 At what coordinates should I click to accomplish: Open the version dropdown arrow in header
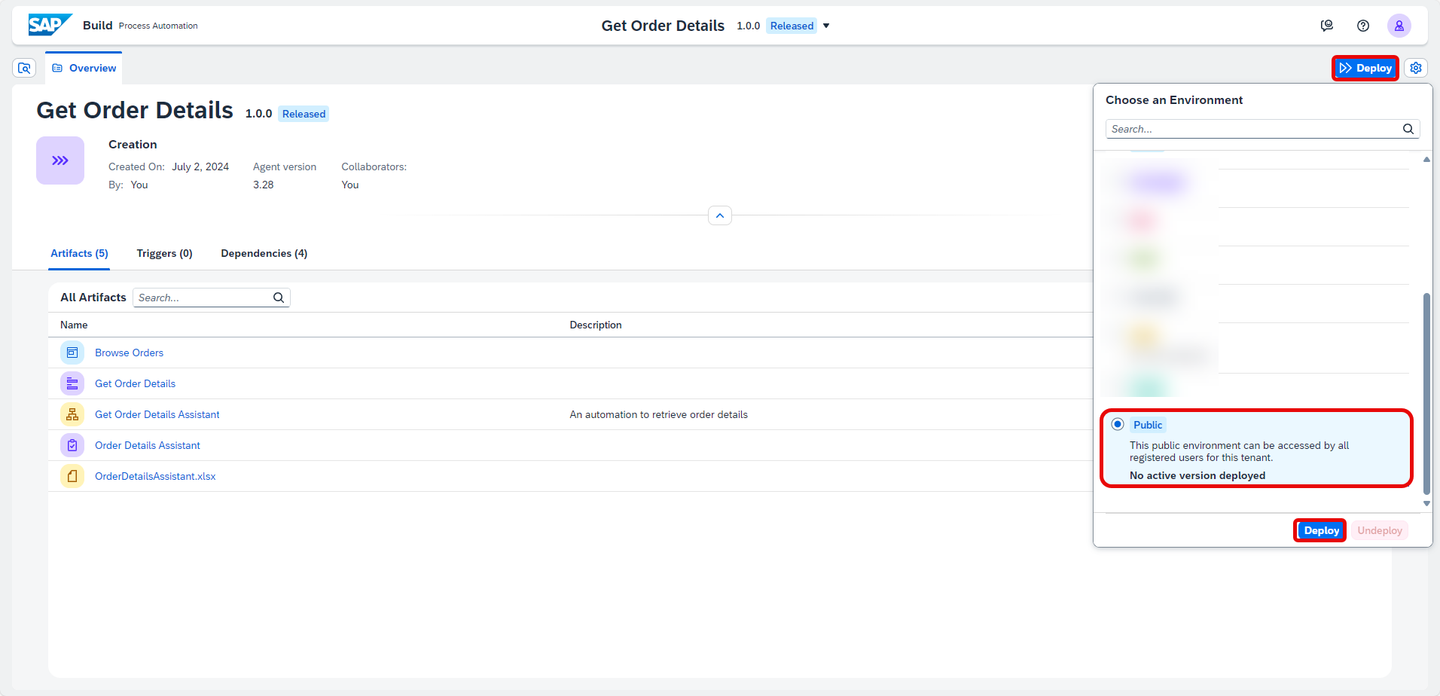pos(826,26)
